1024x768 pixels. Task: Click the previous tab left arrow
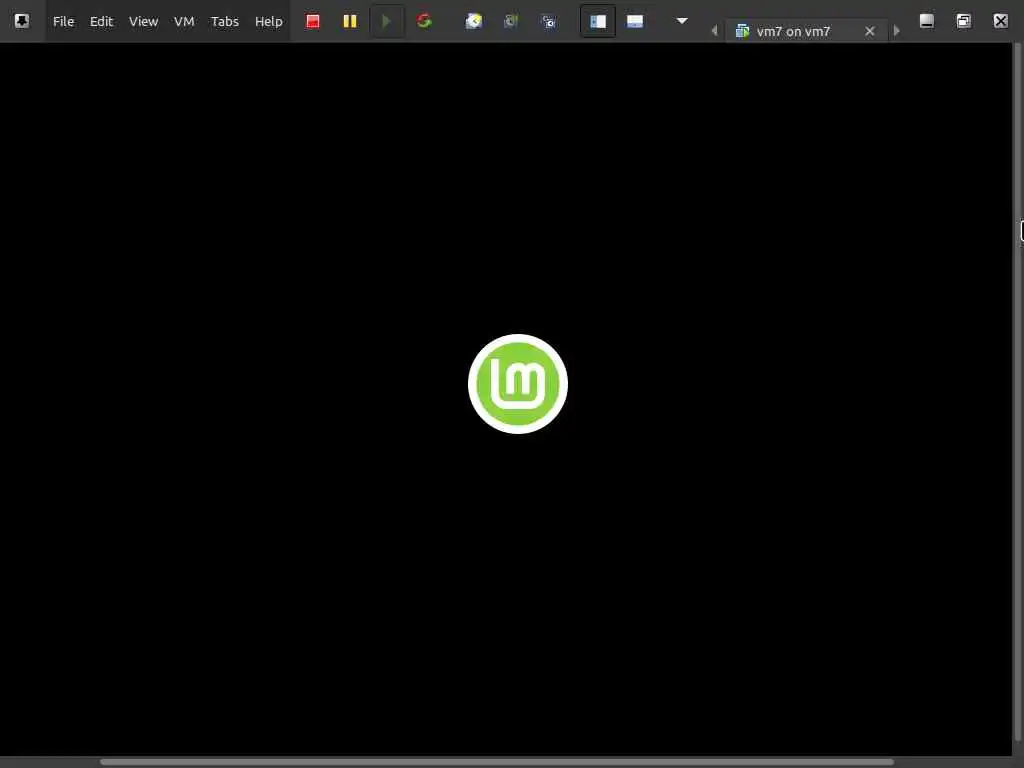[x=714, y=31]
